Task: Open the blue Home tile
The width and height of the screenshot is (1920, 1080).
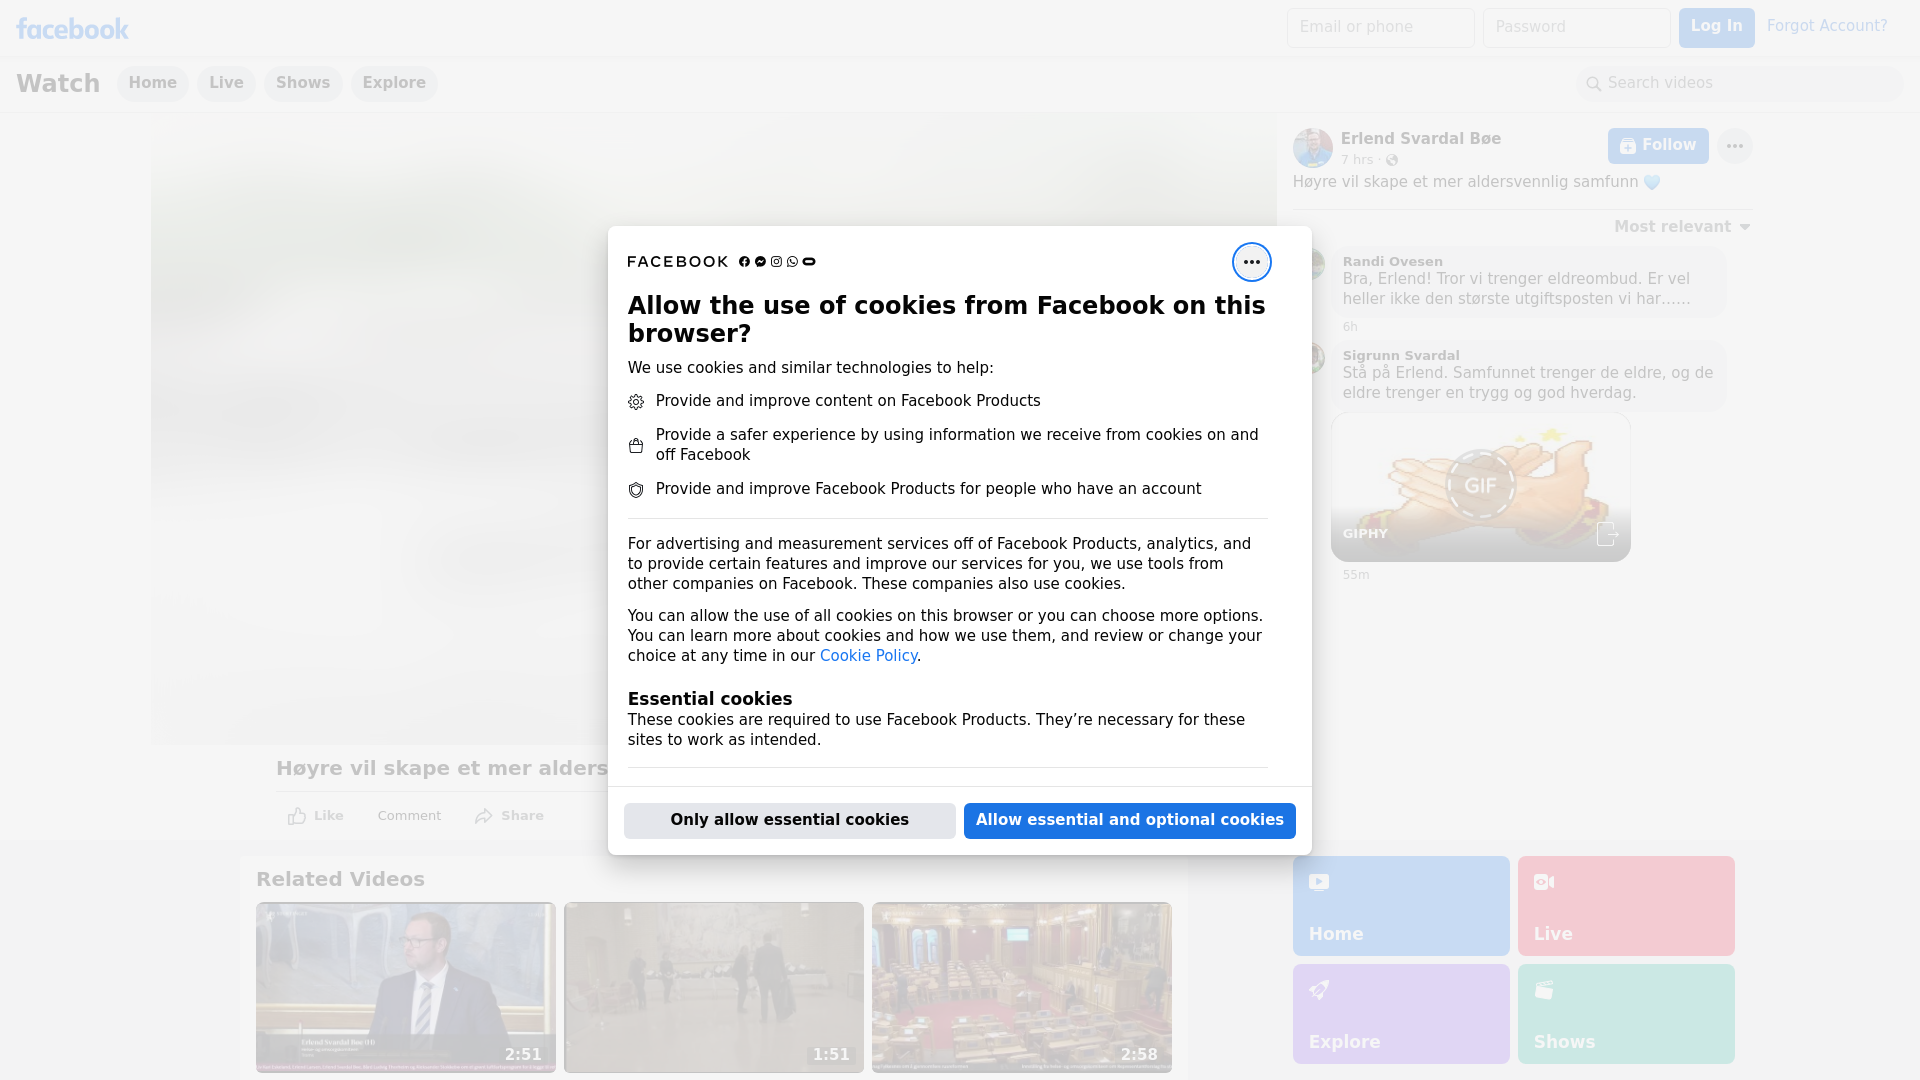Action: (x=1400, y=906)
